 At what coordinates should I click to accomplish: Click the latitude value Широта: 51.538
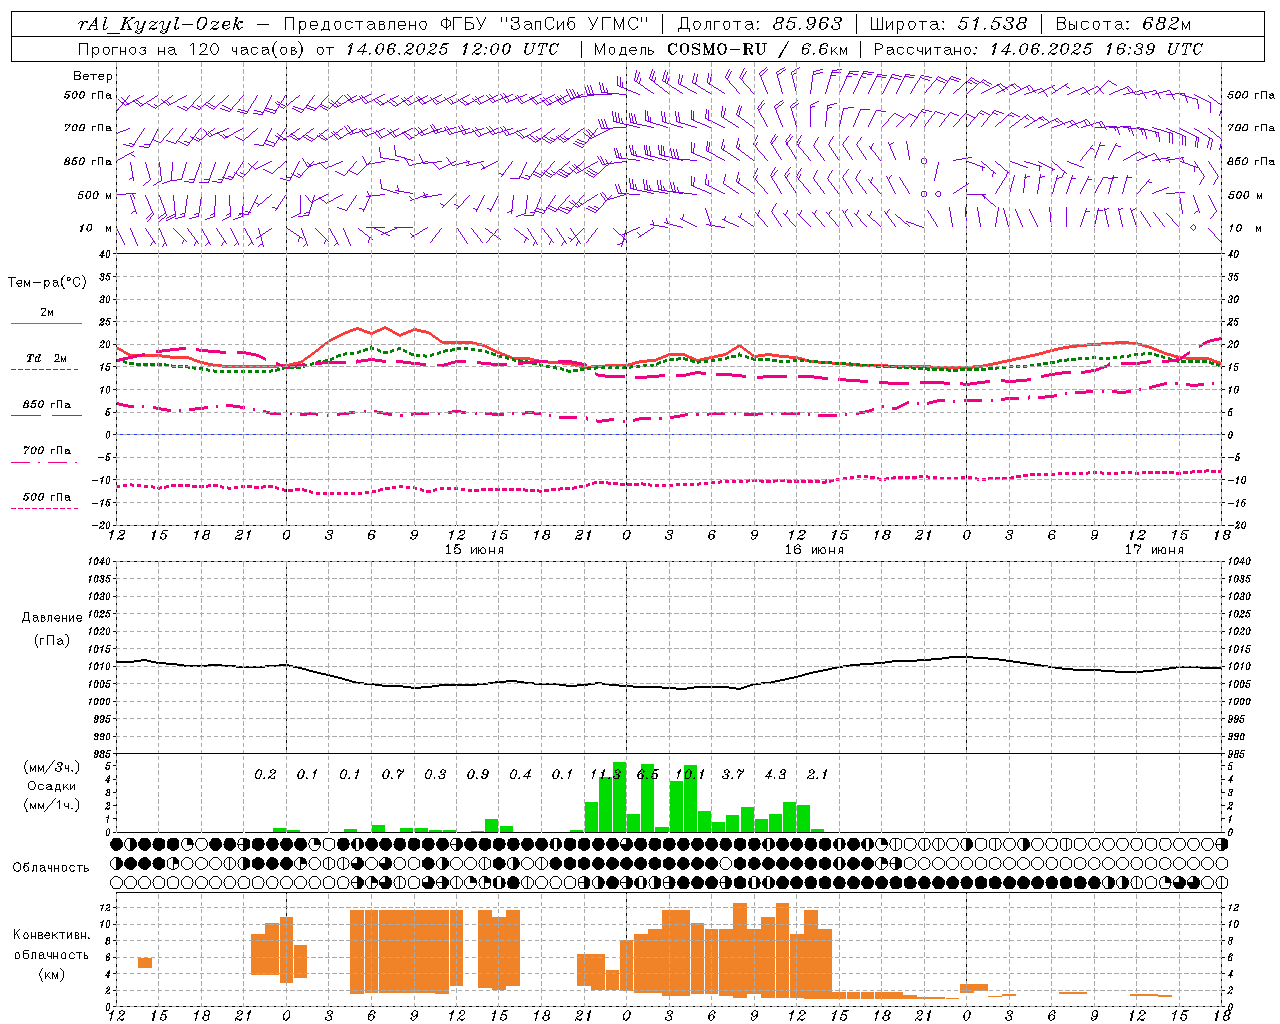coord(948,24)
